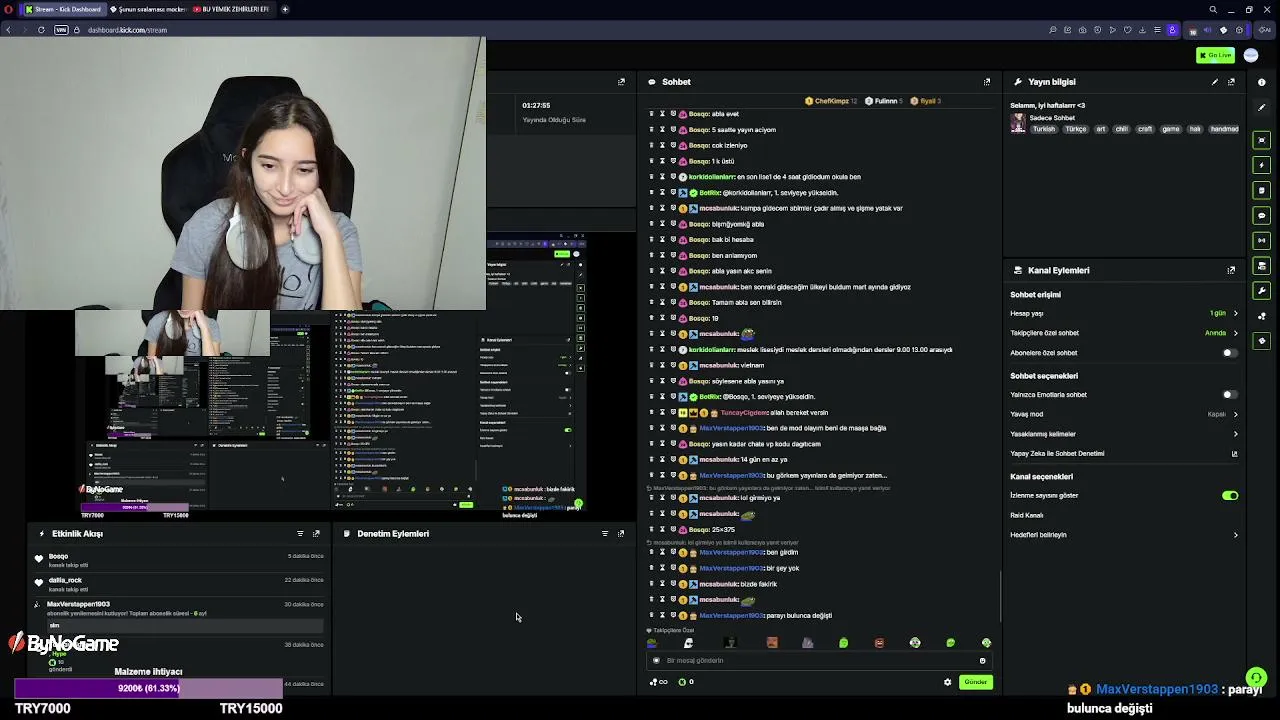Toggle Abonelere özel sohbet

pyautogui.click(x=1229, y=353)
